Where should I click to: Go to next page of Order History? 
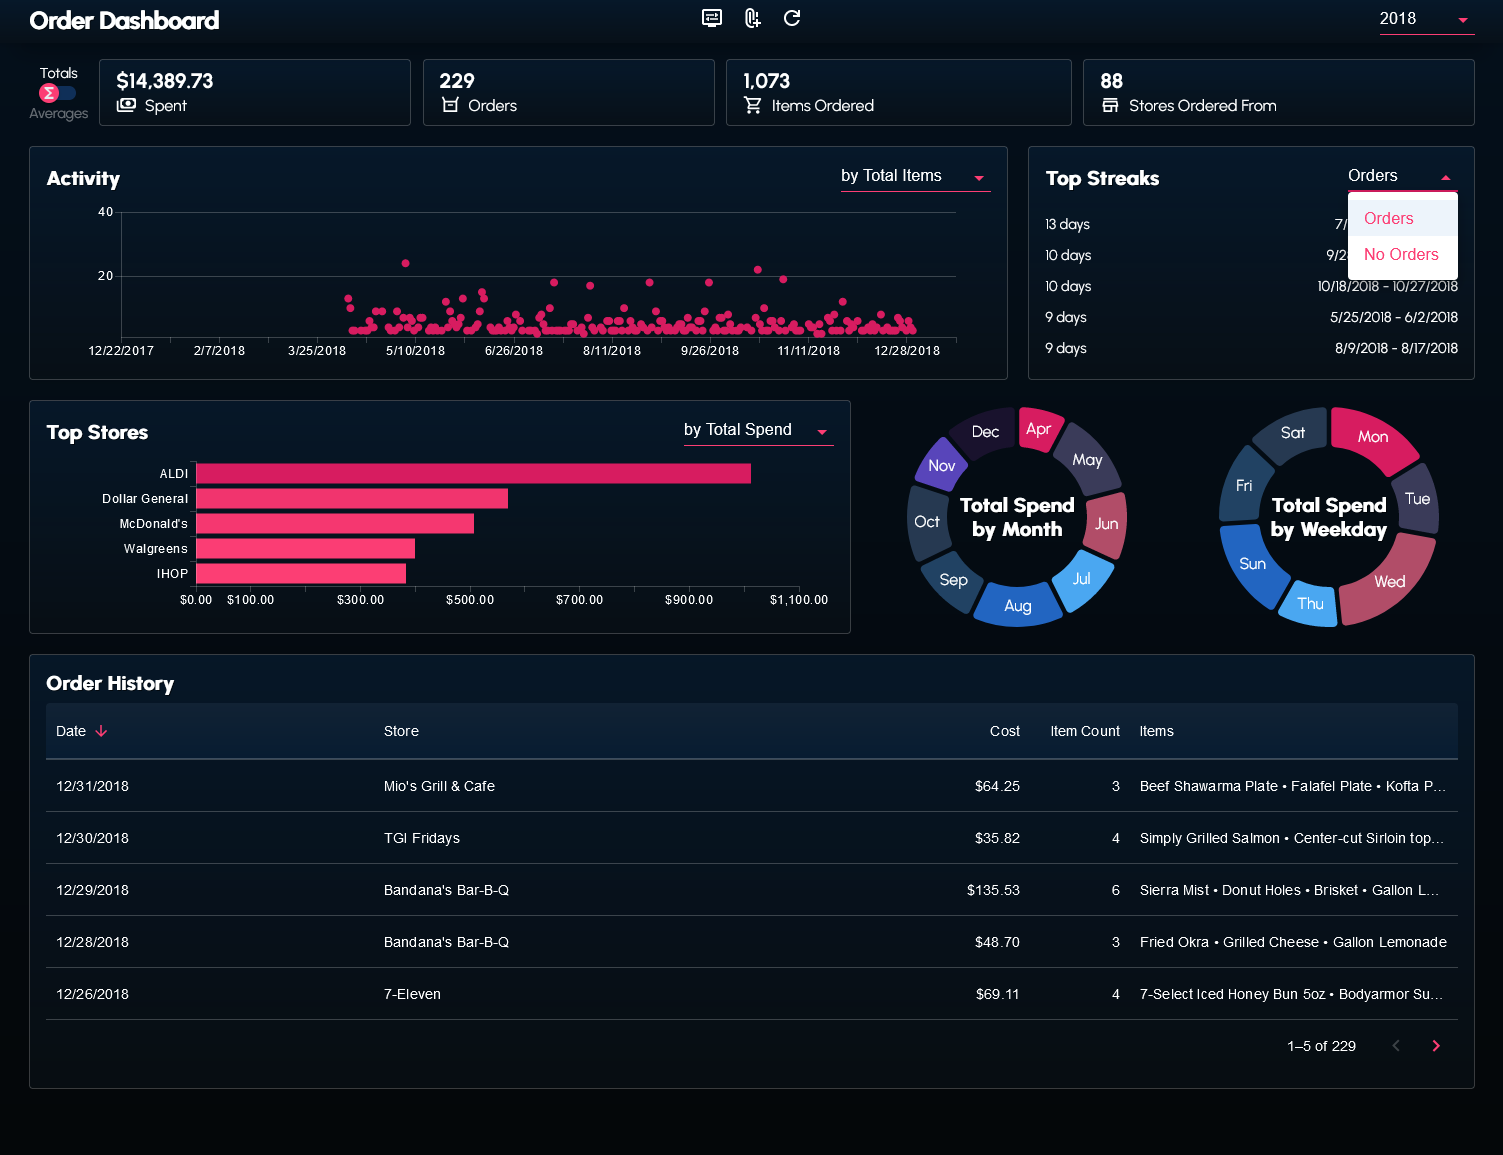pyautogui.click(x=1436, y=1046)
